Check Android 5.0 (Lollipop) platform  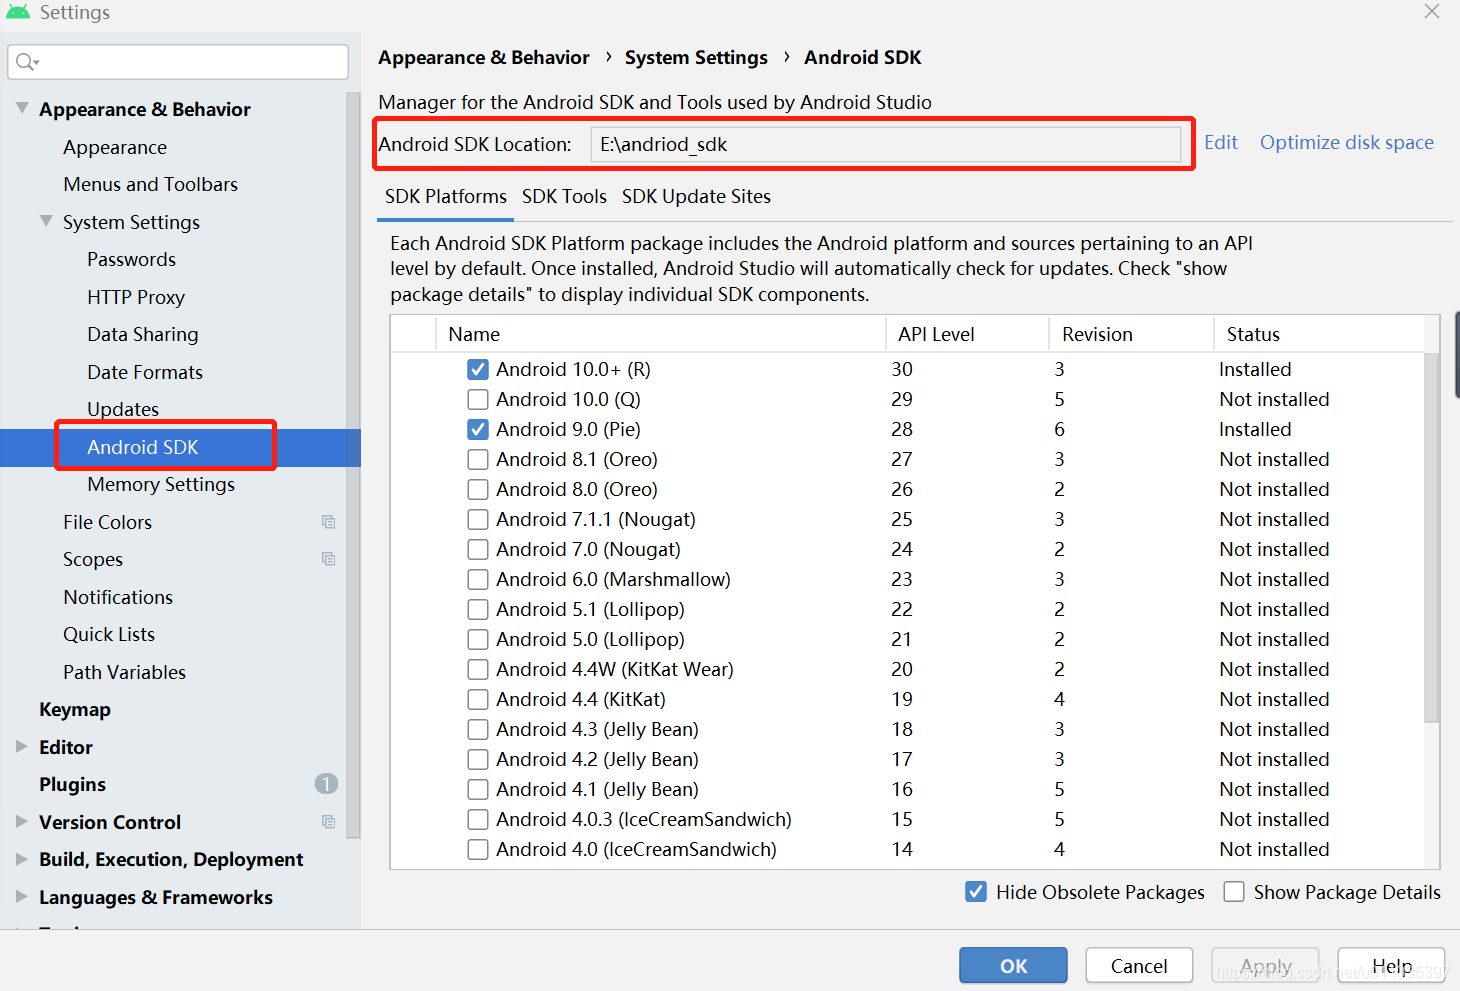pos(478,639)
